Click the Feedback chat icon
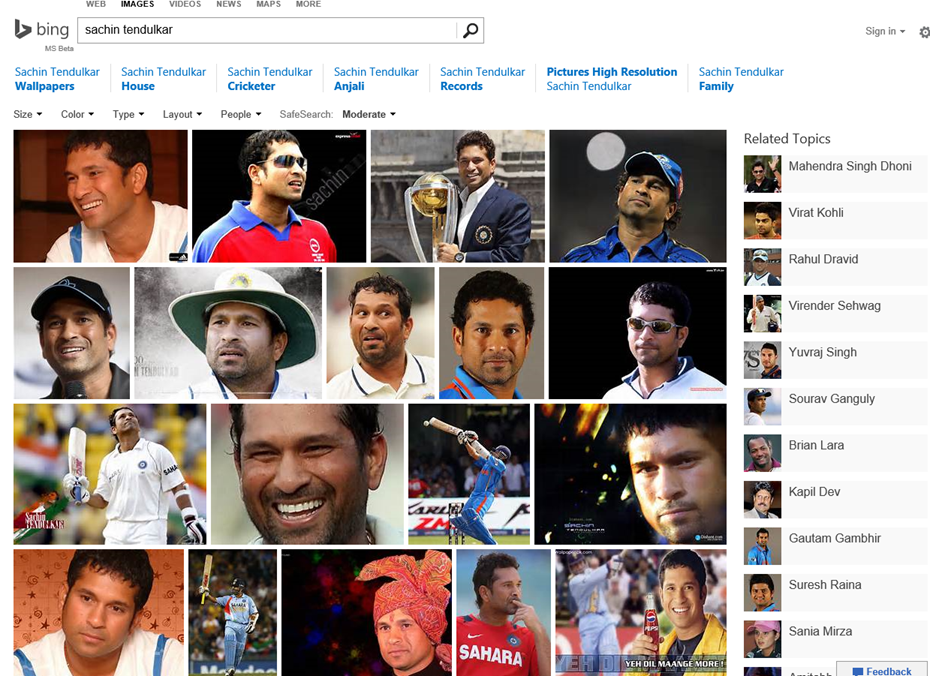The height and width of the screenshot is (676, 930). (x=858, y=671)
